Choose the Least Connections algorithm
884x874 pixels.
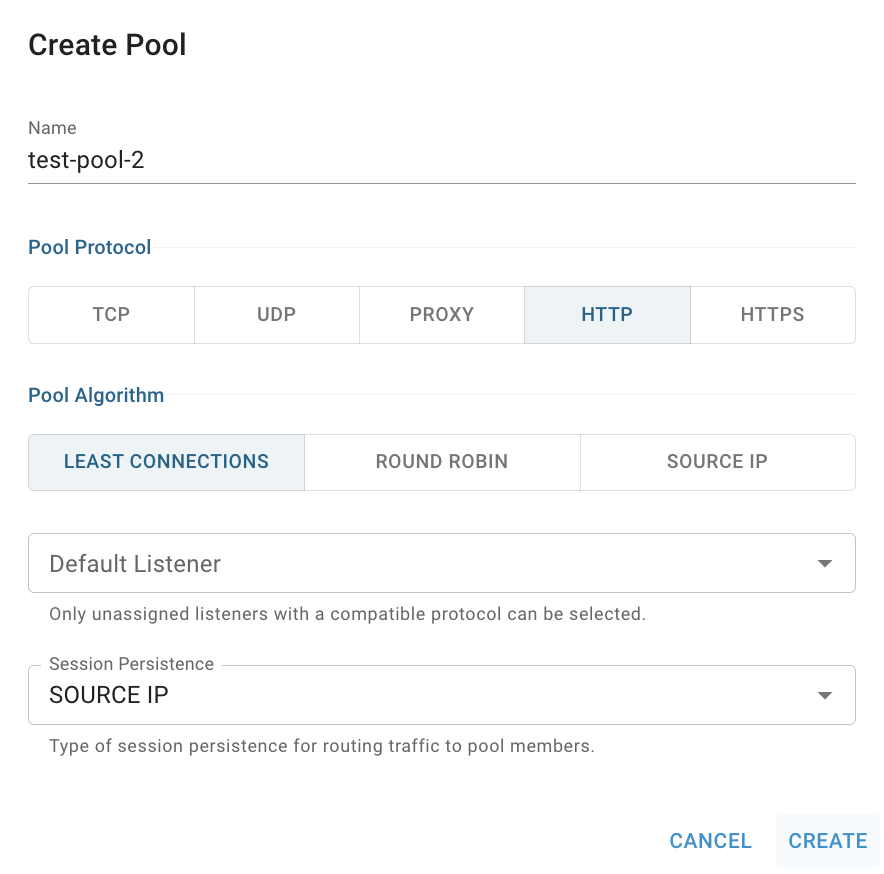(x=166, y=462)
